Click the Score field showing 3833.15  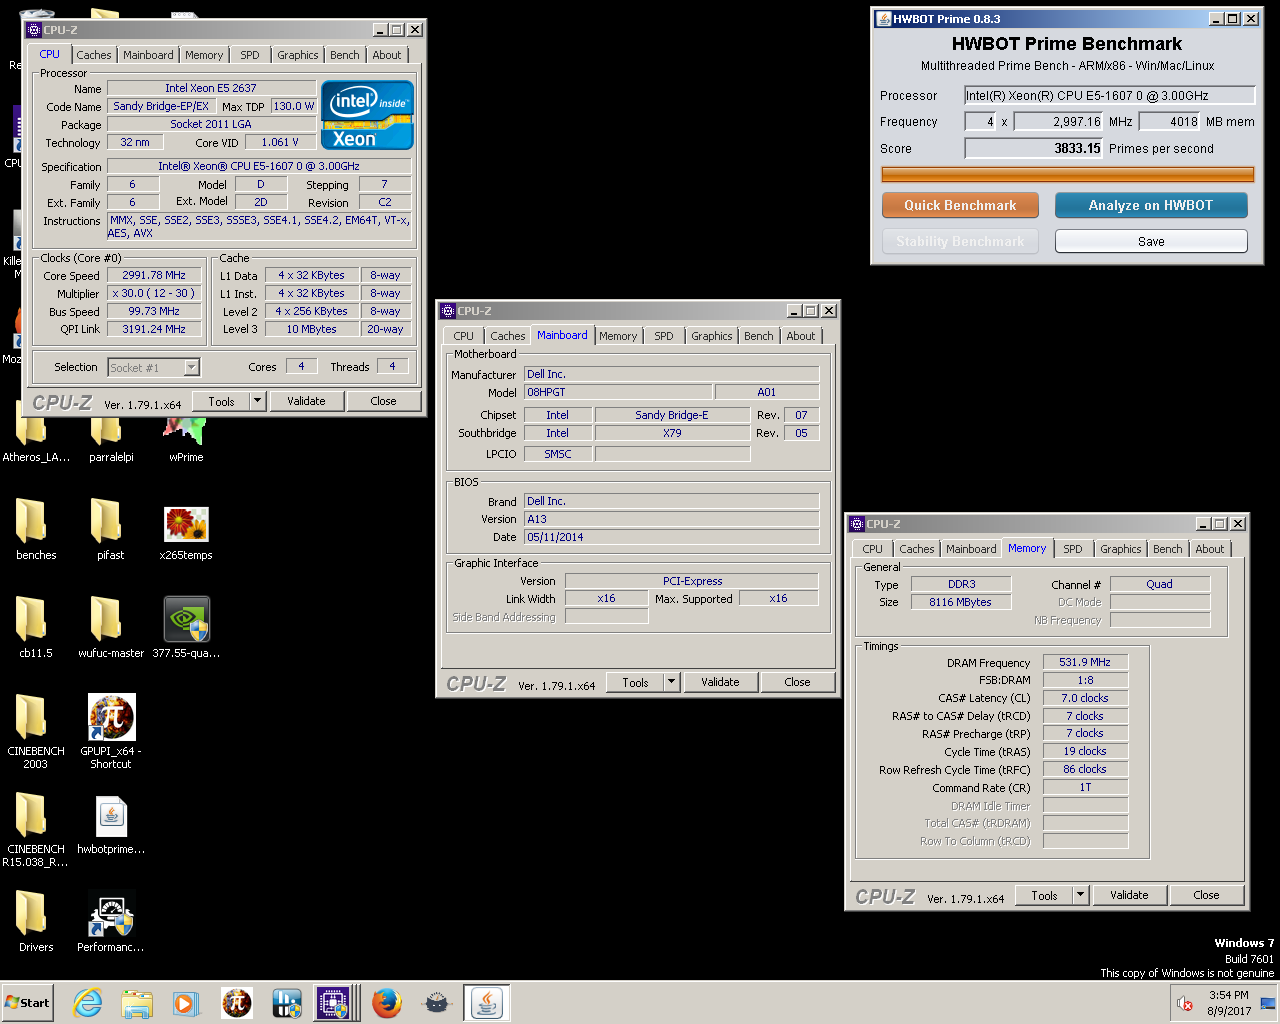(1033, 148)
